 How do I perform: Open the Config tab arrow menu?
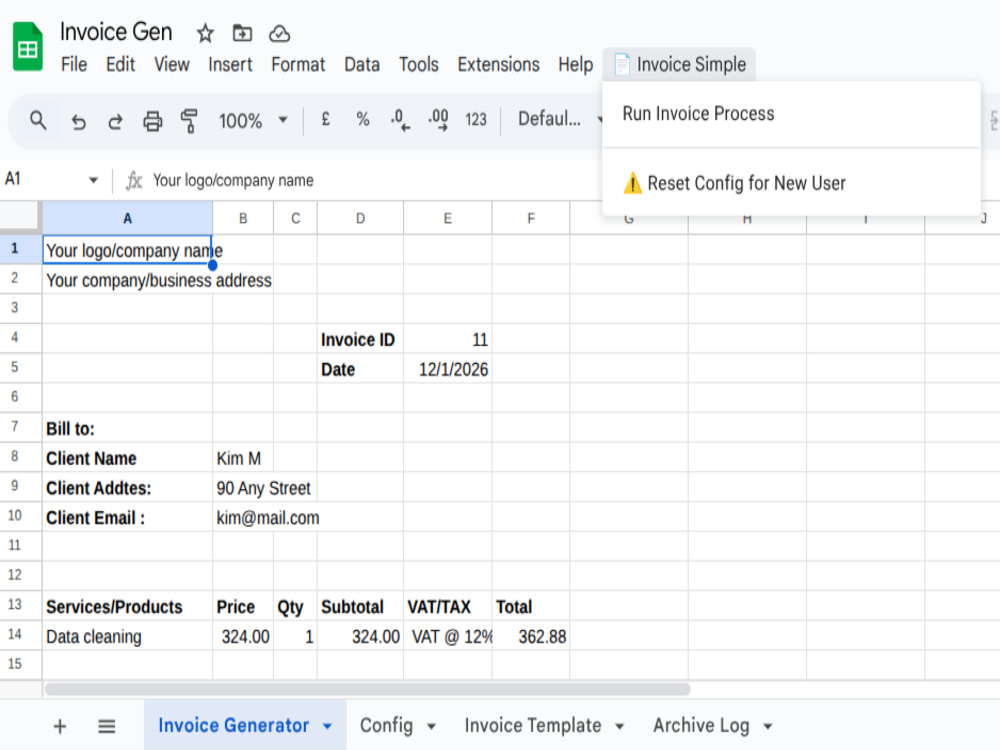(x=431, y=726)
